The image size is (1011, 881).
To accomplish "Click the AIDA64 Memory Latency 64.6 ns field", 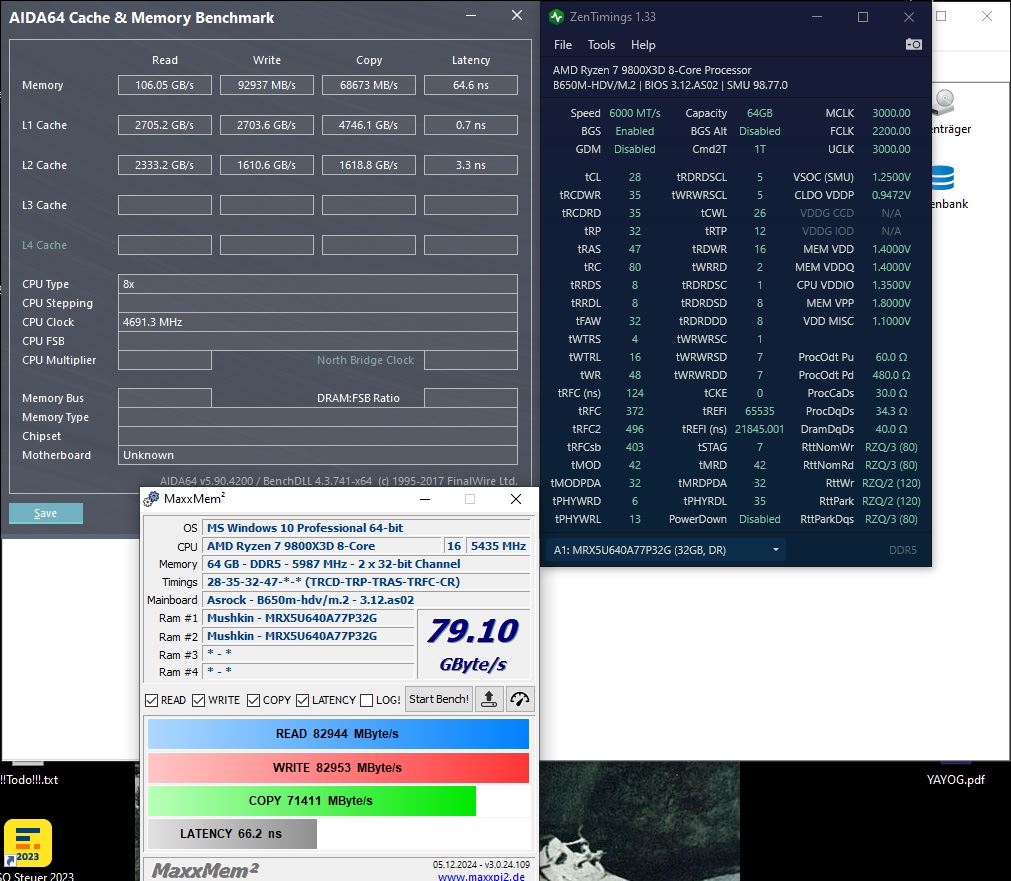I will [471, 85].
